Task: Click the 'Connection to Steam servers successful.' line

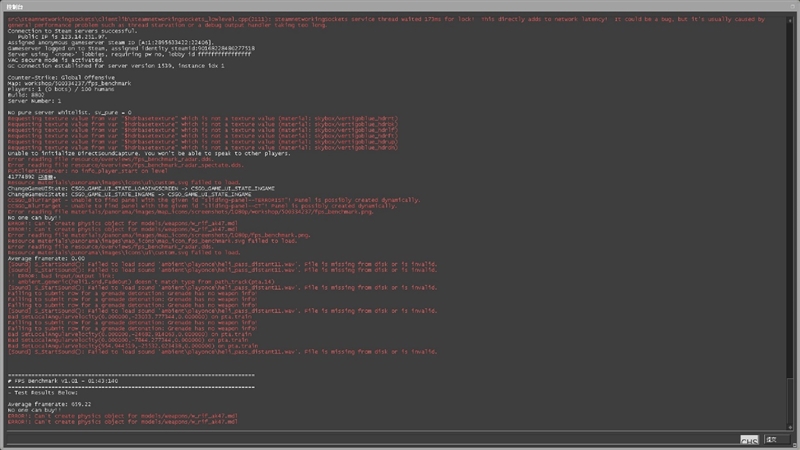Action: click(x=72, y=31)
